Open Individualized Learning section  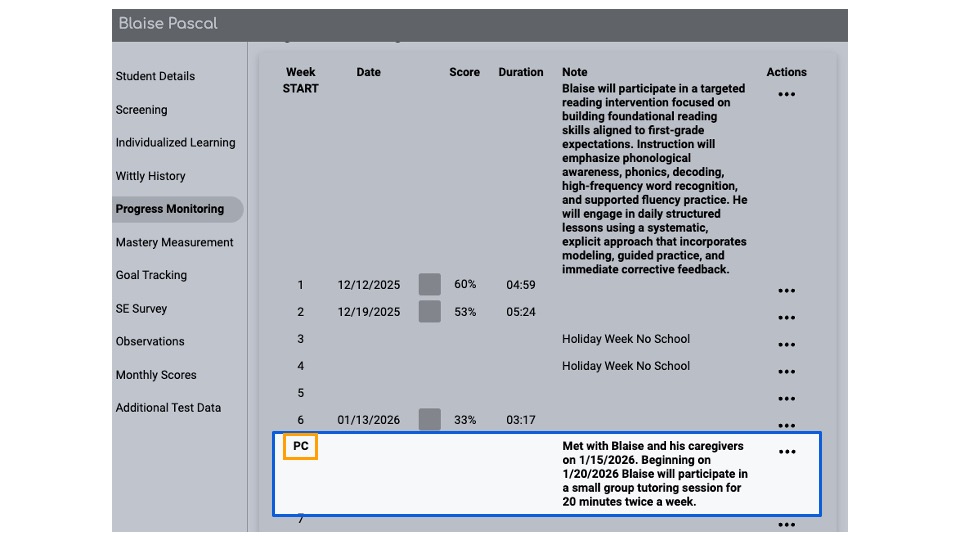coord(175,143)
